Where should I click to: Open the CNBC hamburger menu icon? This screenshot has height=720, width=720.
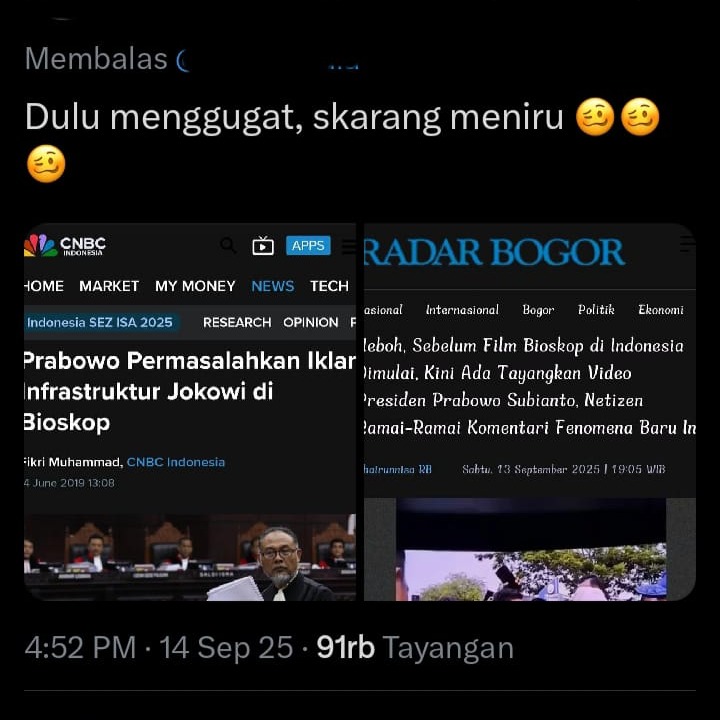349,247
